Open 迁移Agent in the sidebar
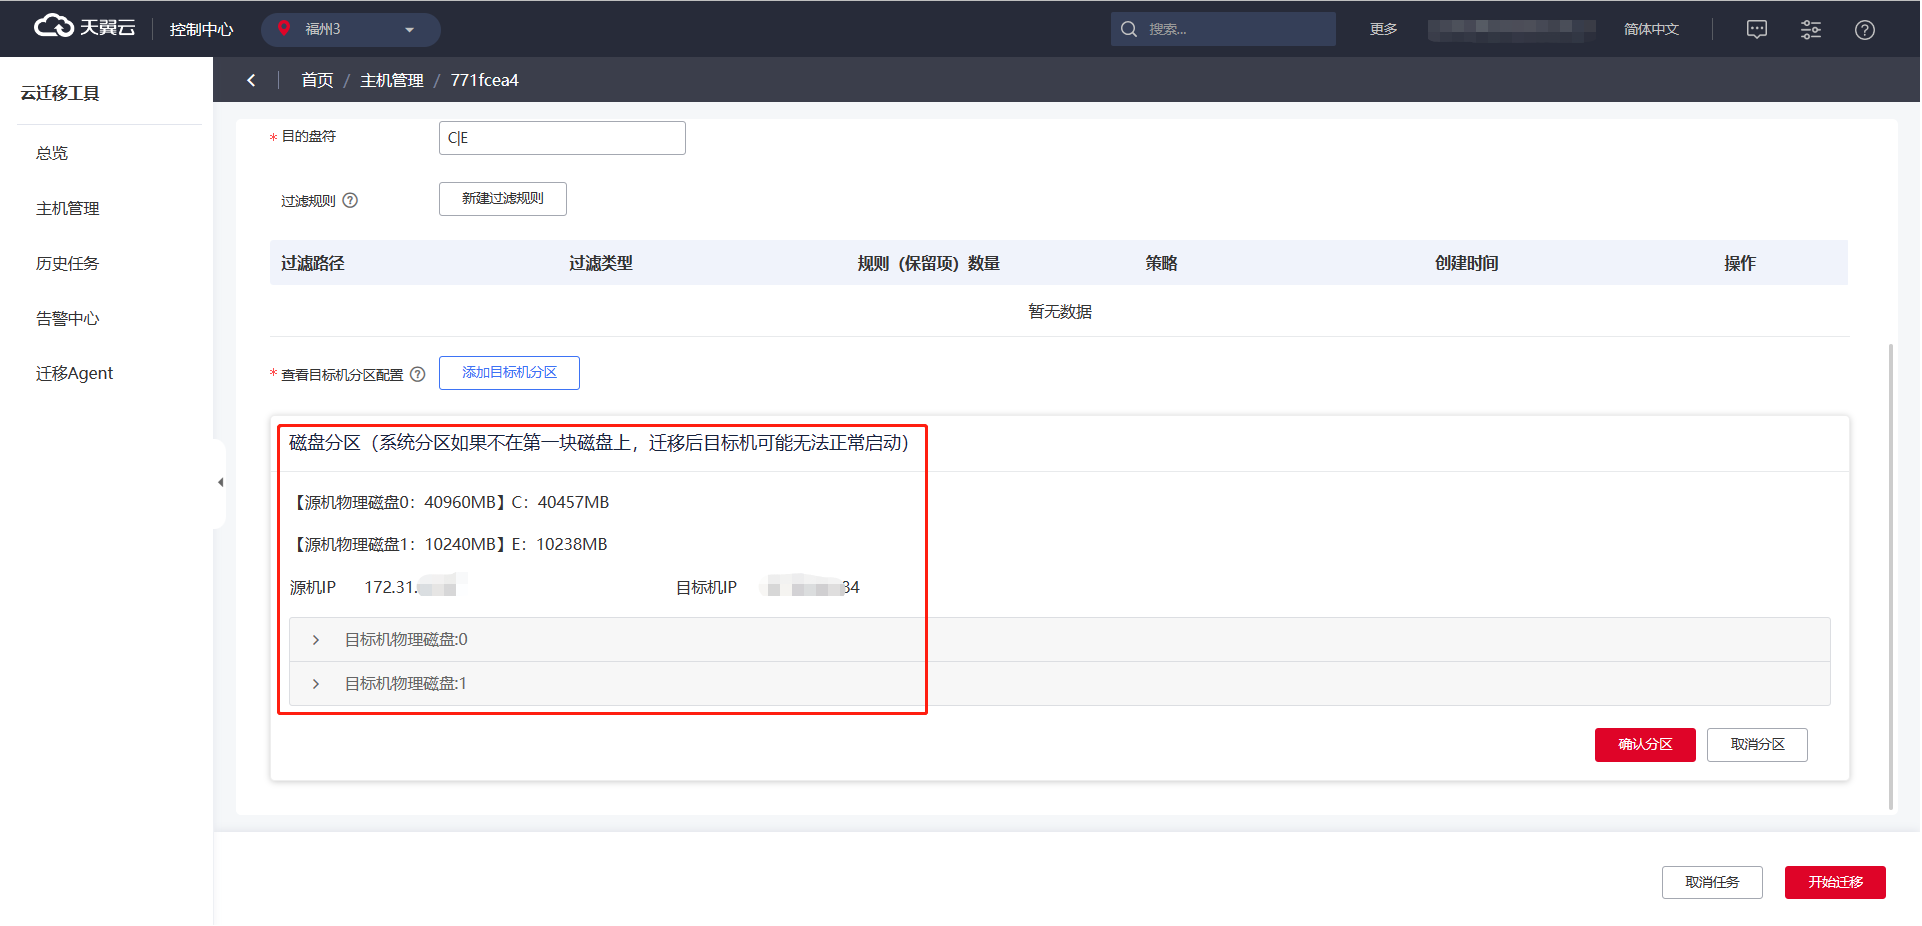 (75, 373)
